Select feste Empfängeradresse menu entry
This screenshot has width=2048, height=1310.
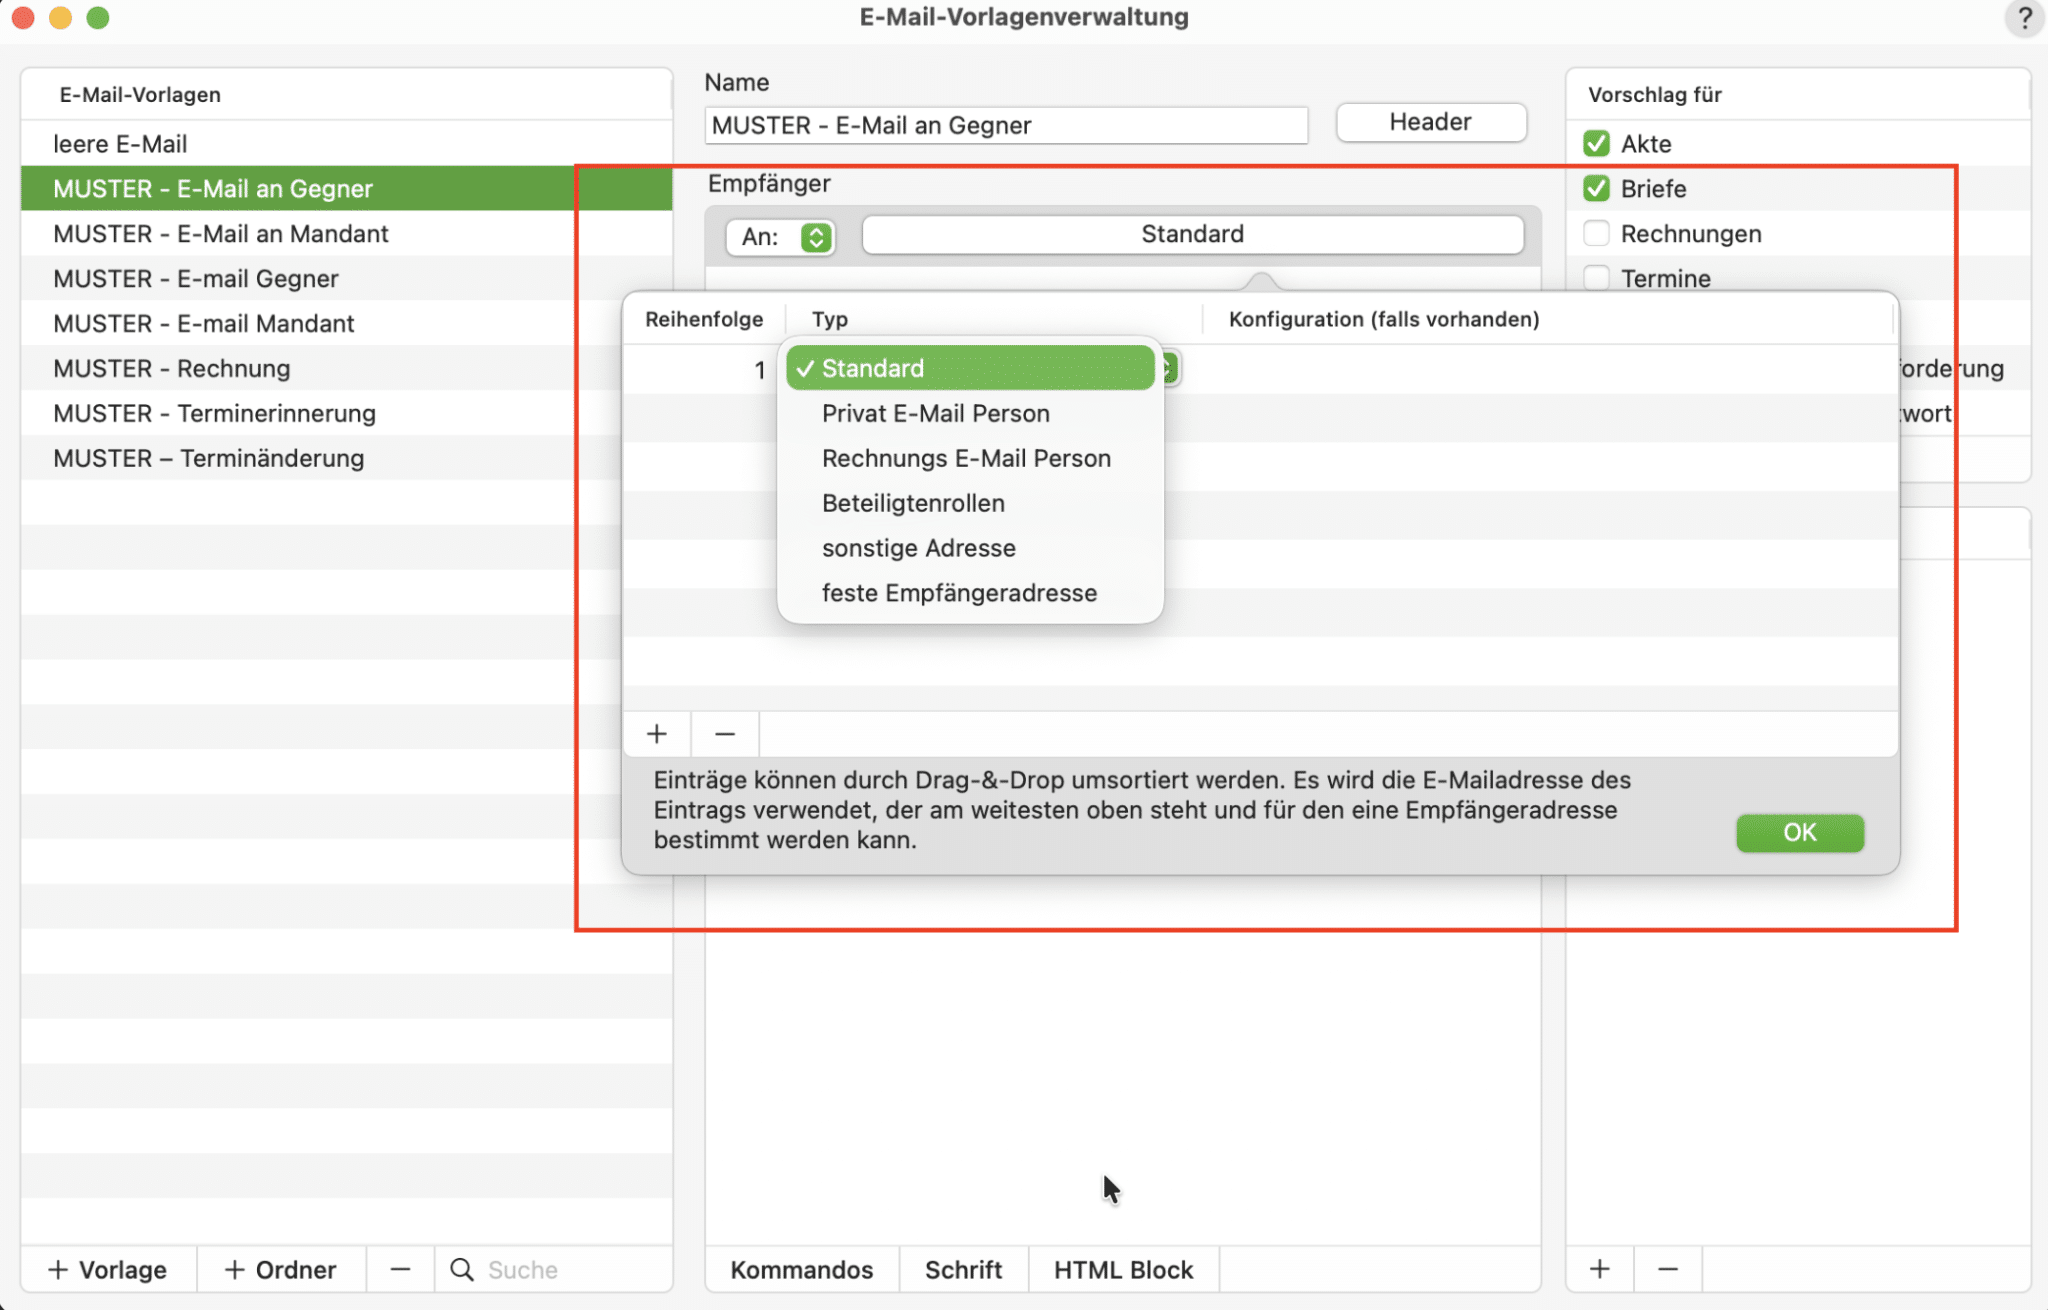click(959, 593)
